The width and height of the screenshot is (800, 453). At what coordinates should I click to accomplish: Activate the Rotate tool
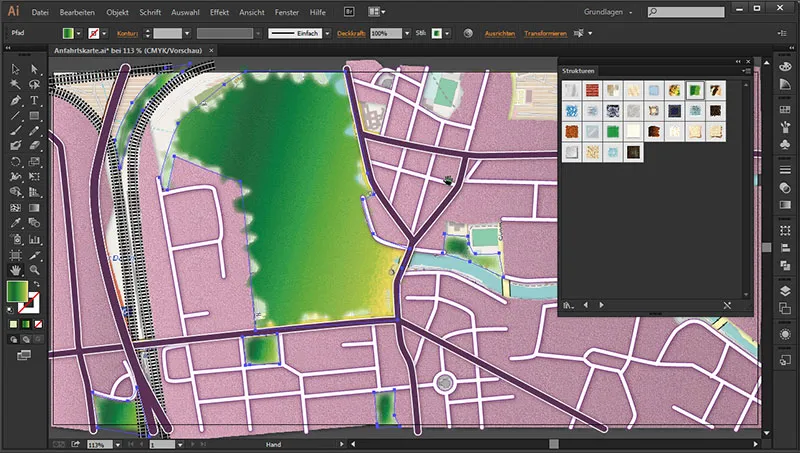(15, 162)
